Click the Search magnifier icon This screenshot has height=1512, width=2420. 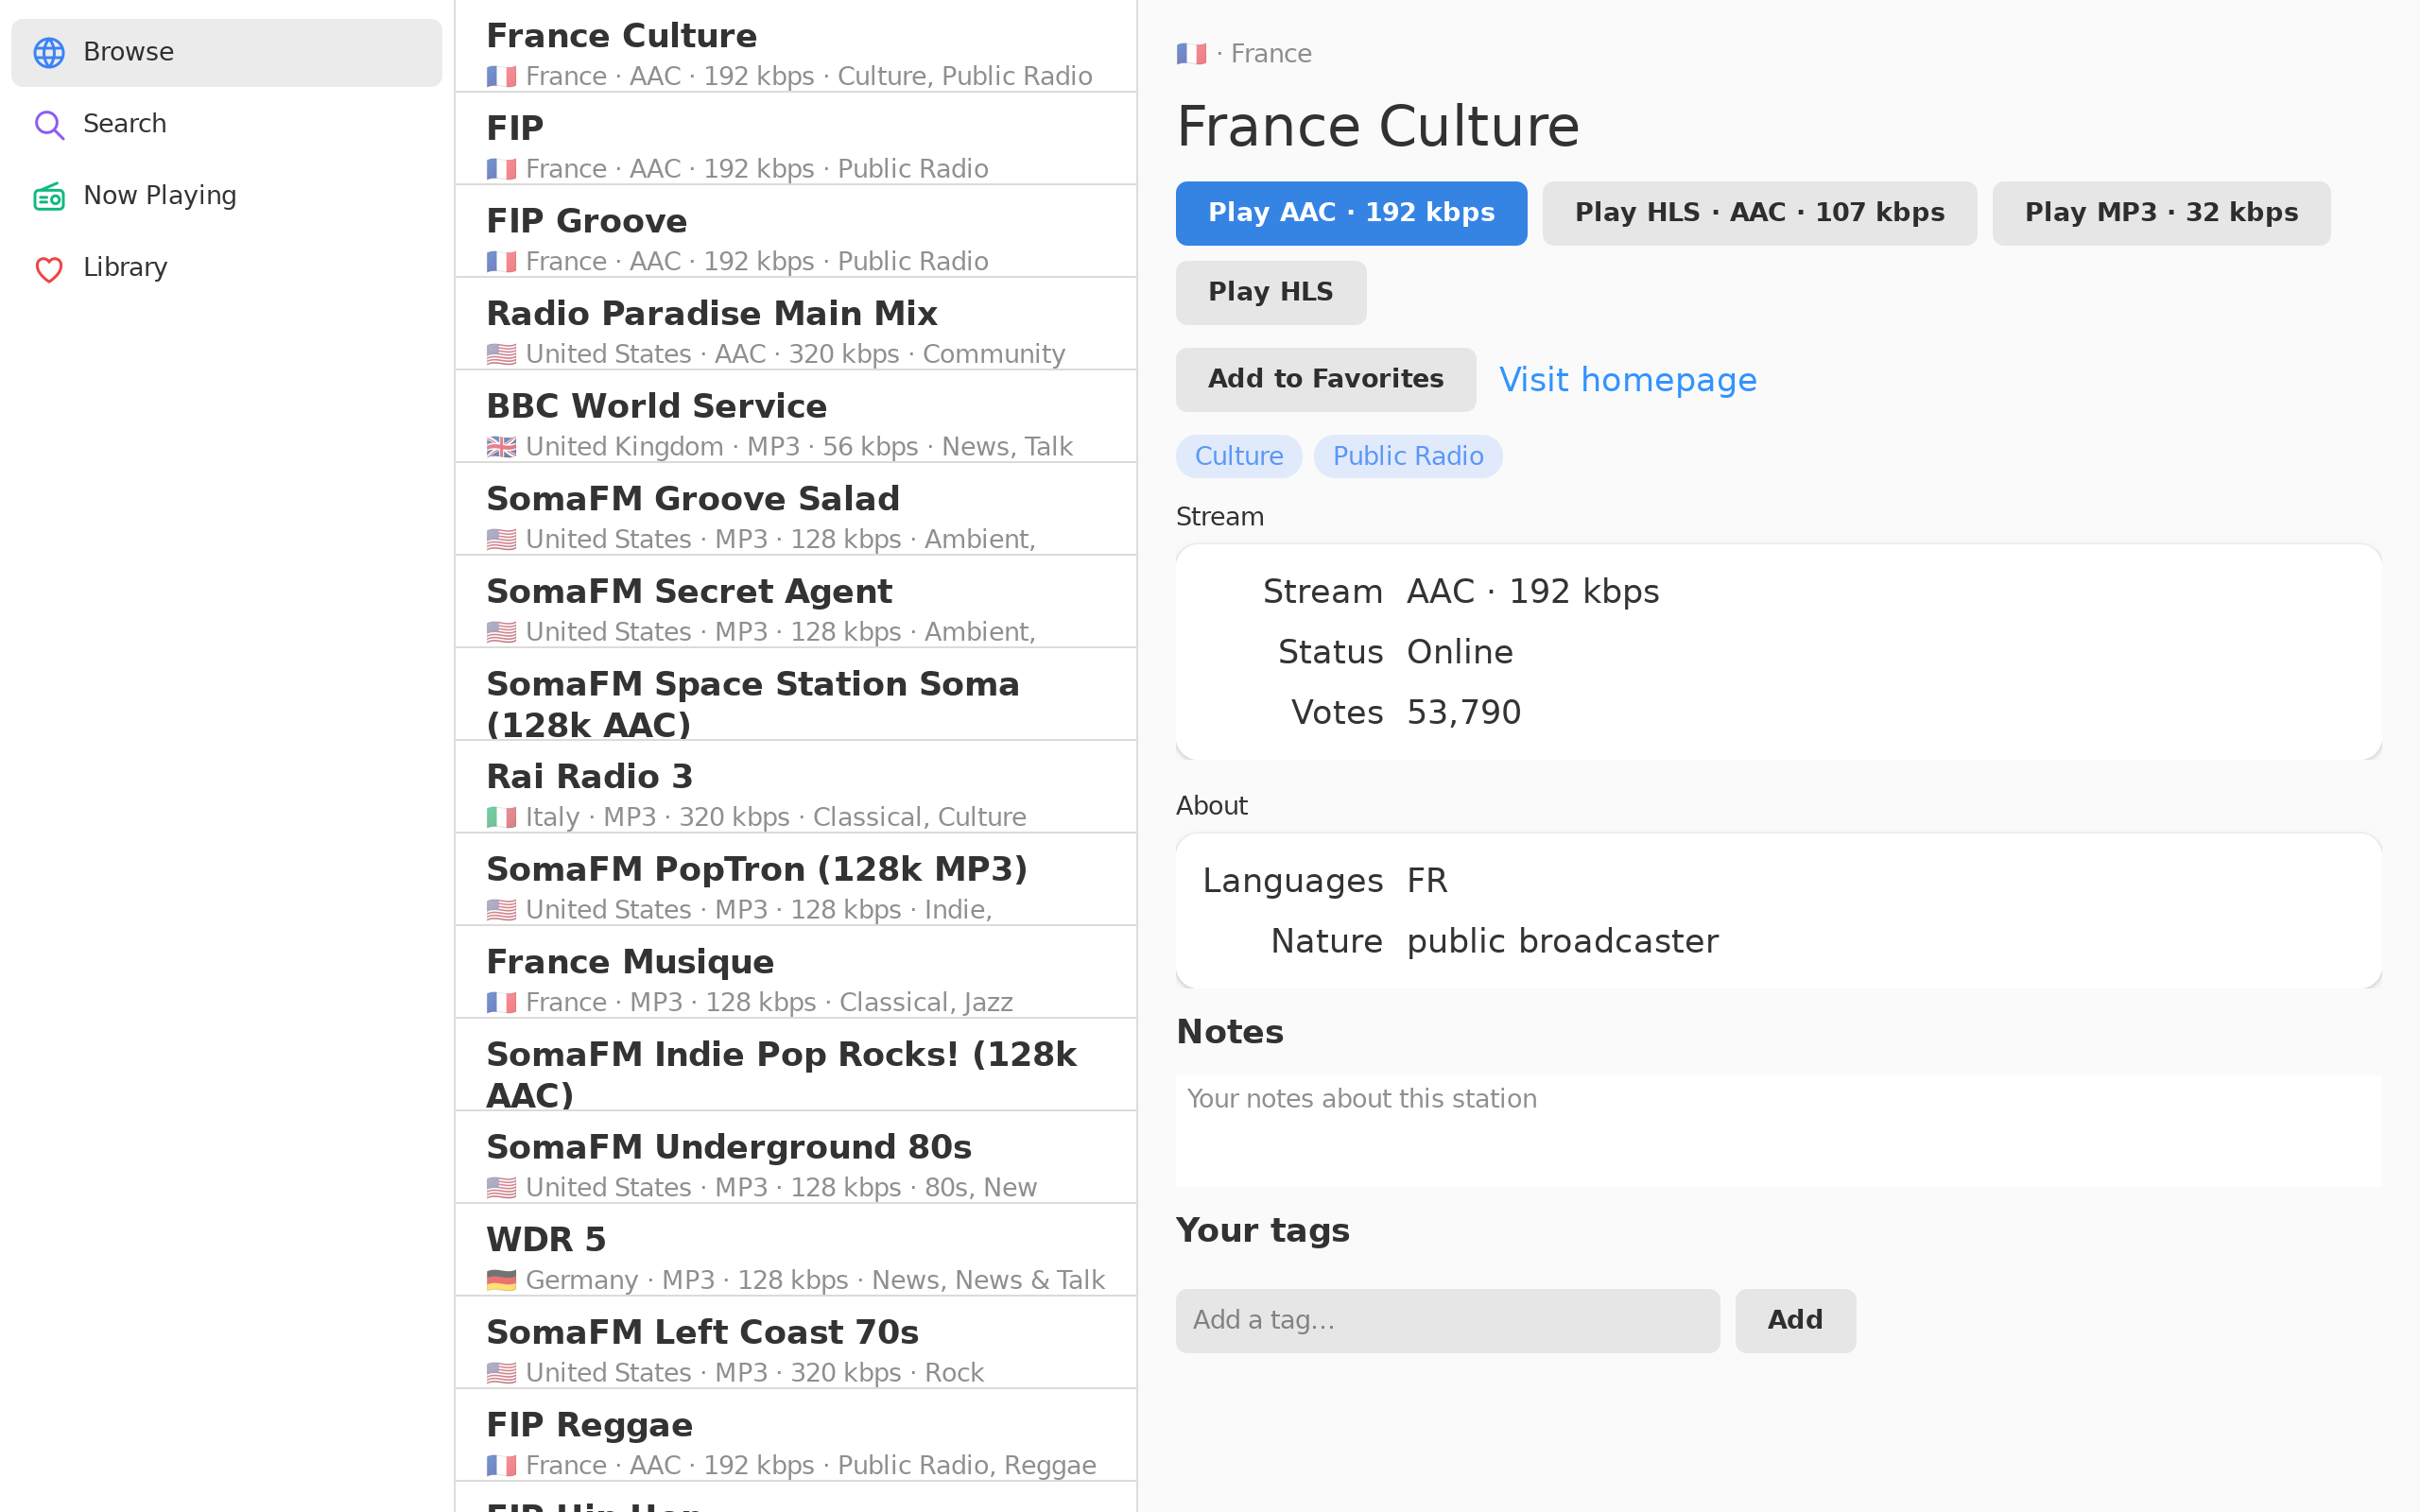tap(49, 124)
